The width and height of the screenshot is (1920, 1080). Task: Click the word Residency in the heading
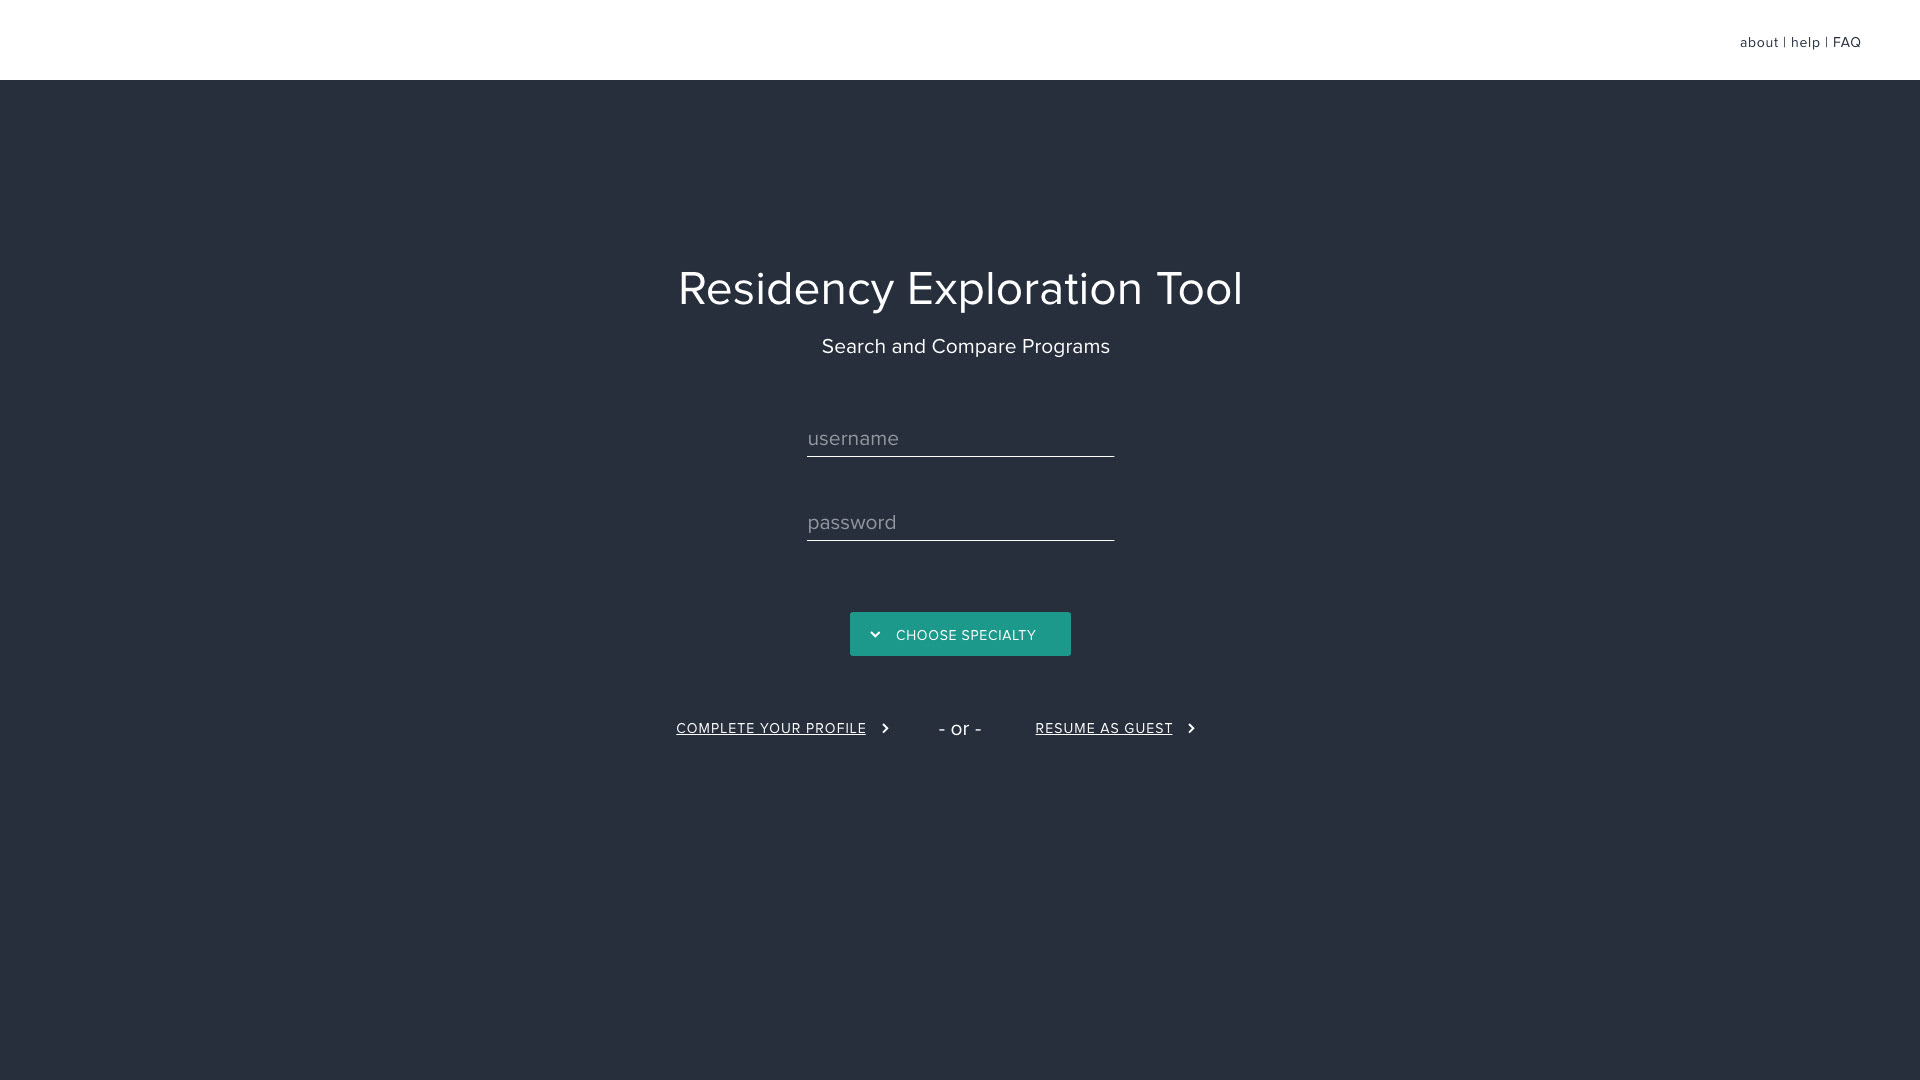[x=785, y=290]
